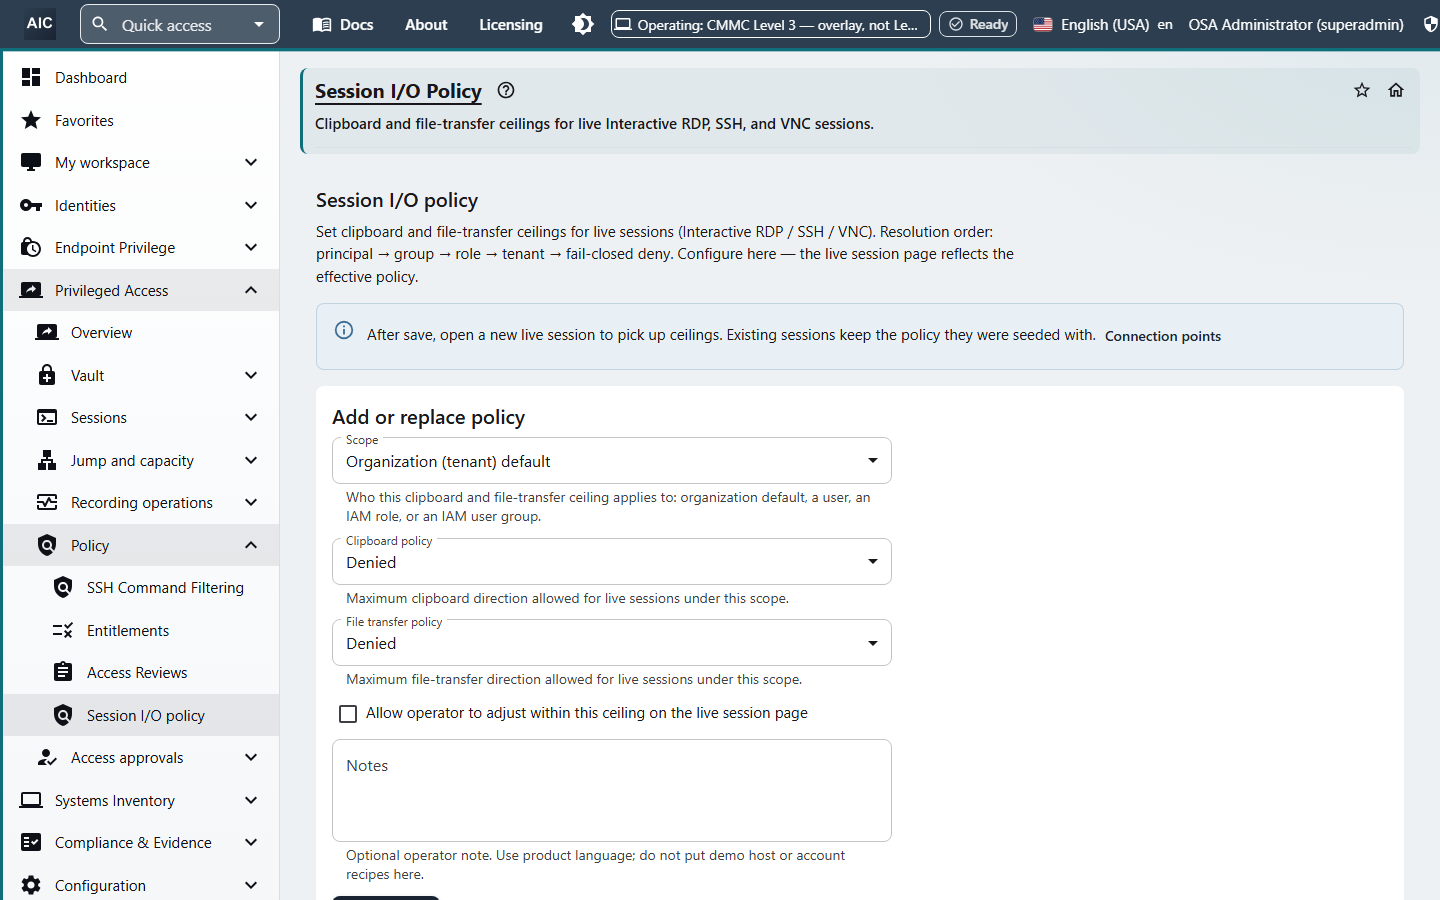Follow the Connection points link
Viewport: 1440px width, 900px height.
click(x=1163, y=336)
